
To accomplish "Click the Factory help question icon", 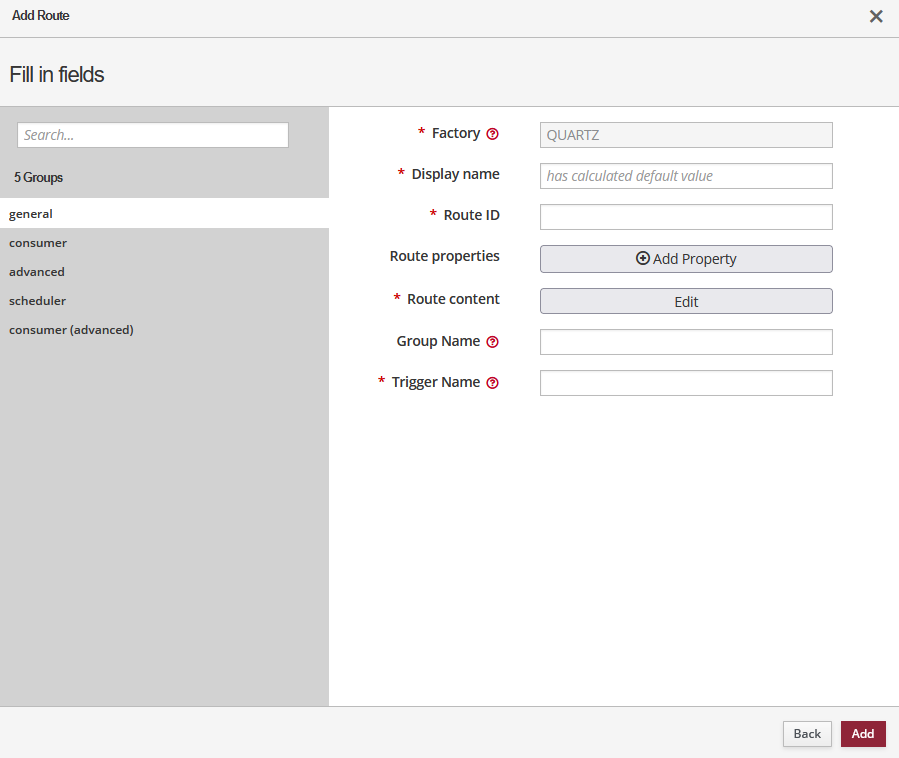I will (x=492, y=134).
